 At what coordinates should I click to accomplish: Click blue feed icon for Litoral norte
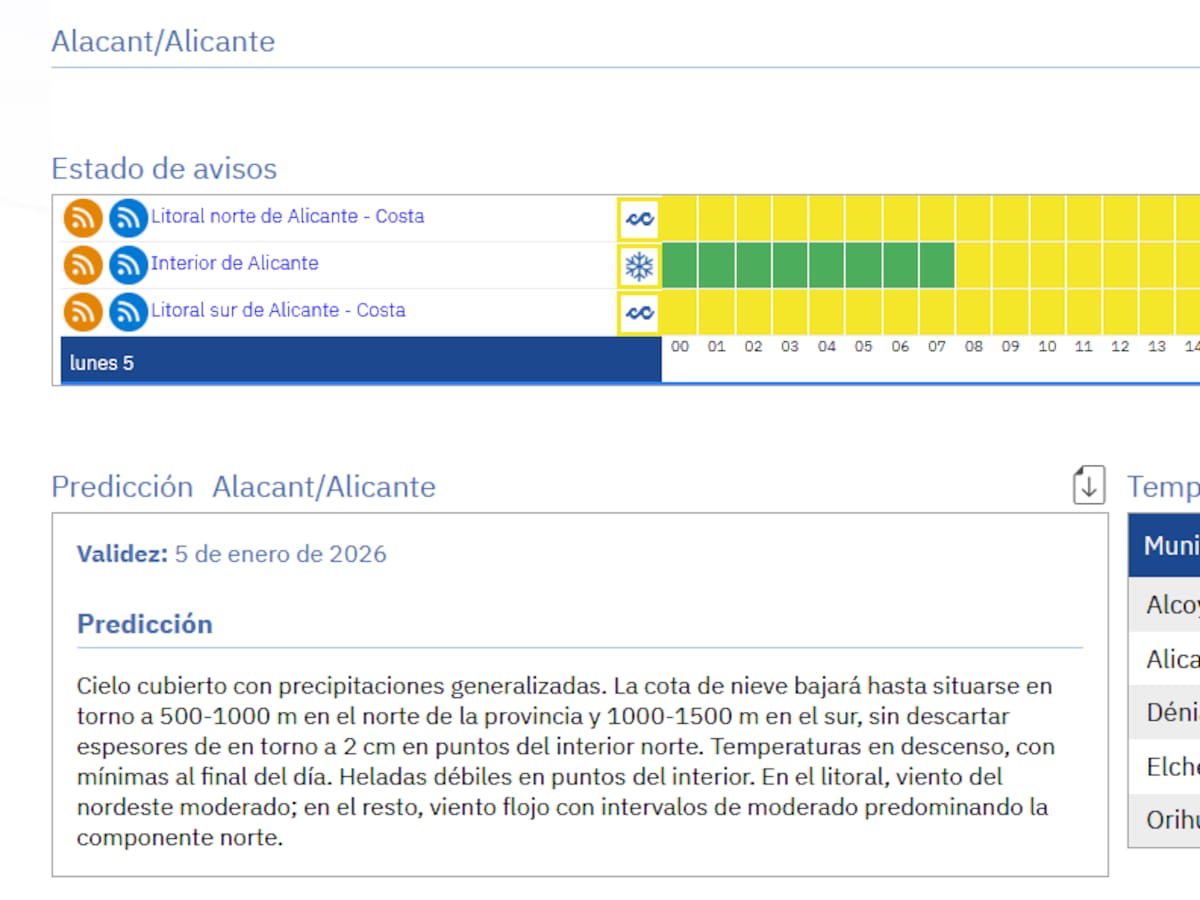pyautogui.click(x=128, y=218)
